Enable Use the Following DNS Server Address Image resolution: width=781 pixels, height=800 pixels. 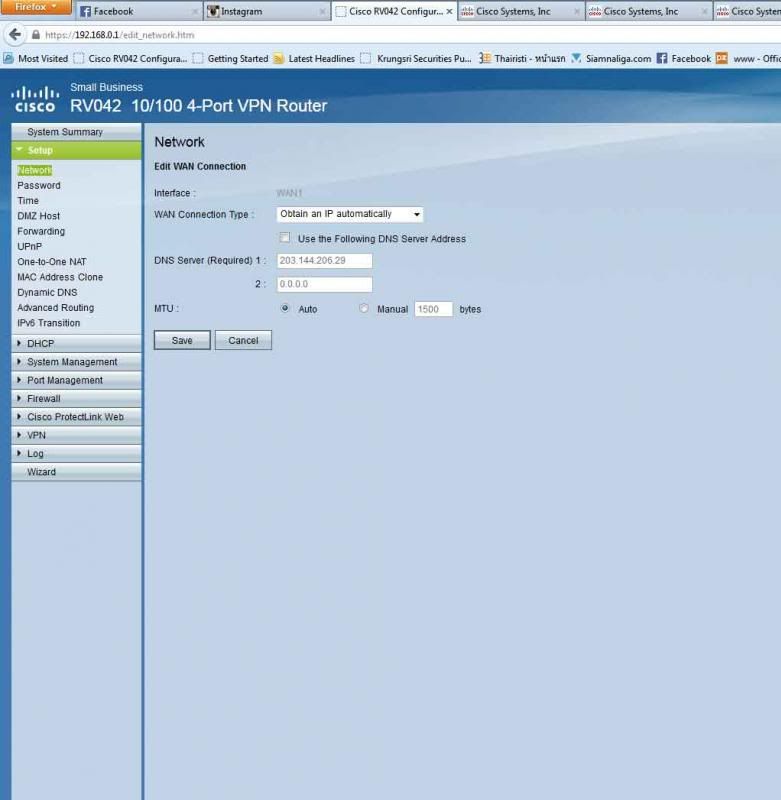[285, 238]
